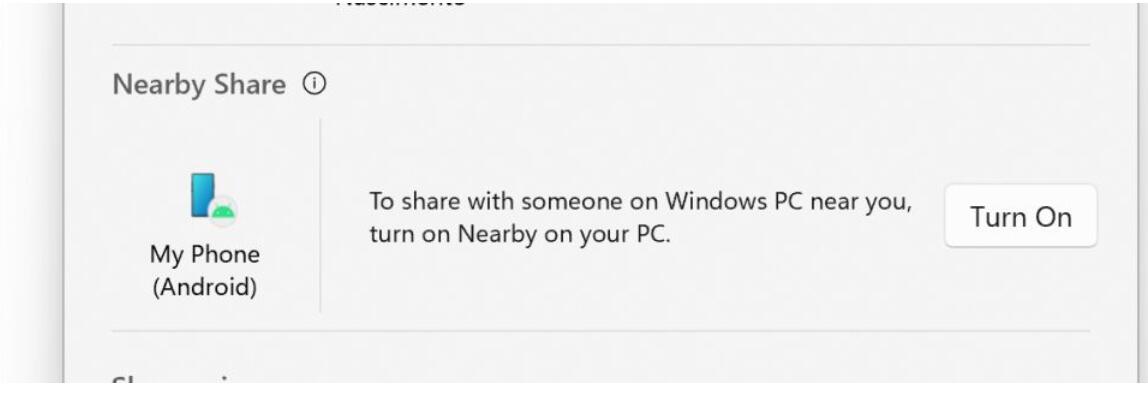This screenshot has width=1148, height=393.
Task: Click the green Android badge on phone icon
Action: click(223, 211)
